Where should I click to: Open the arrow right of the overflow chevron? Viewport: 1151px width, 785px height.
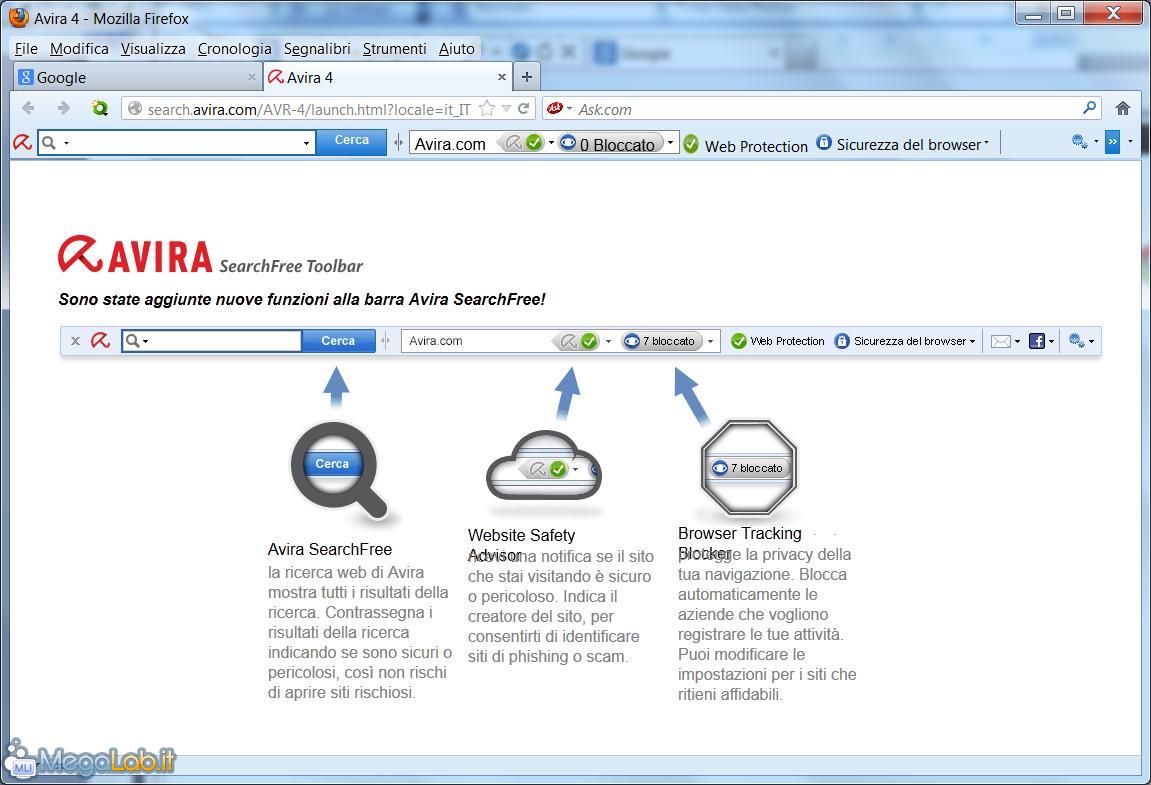point(1130,142)
